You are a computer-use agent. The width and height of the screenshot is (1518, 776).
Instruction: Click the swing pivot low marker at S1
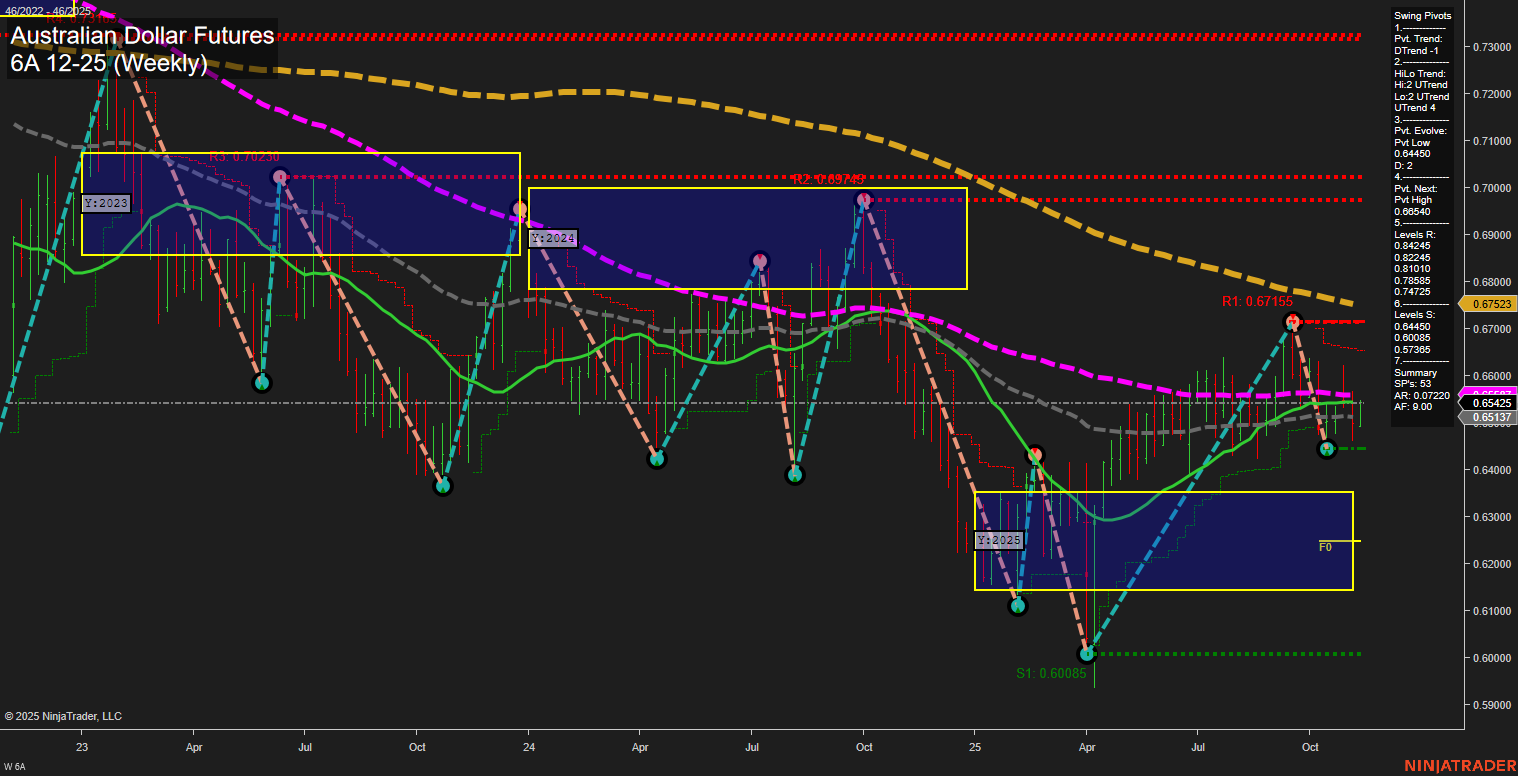click(1087, 654)
